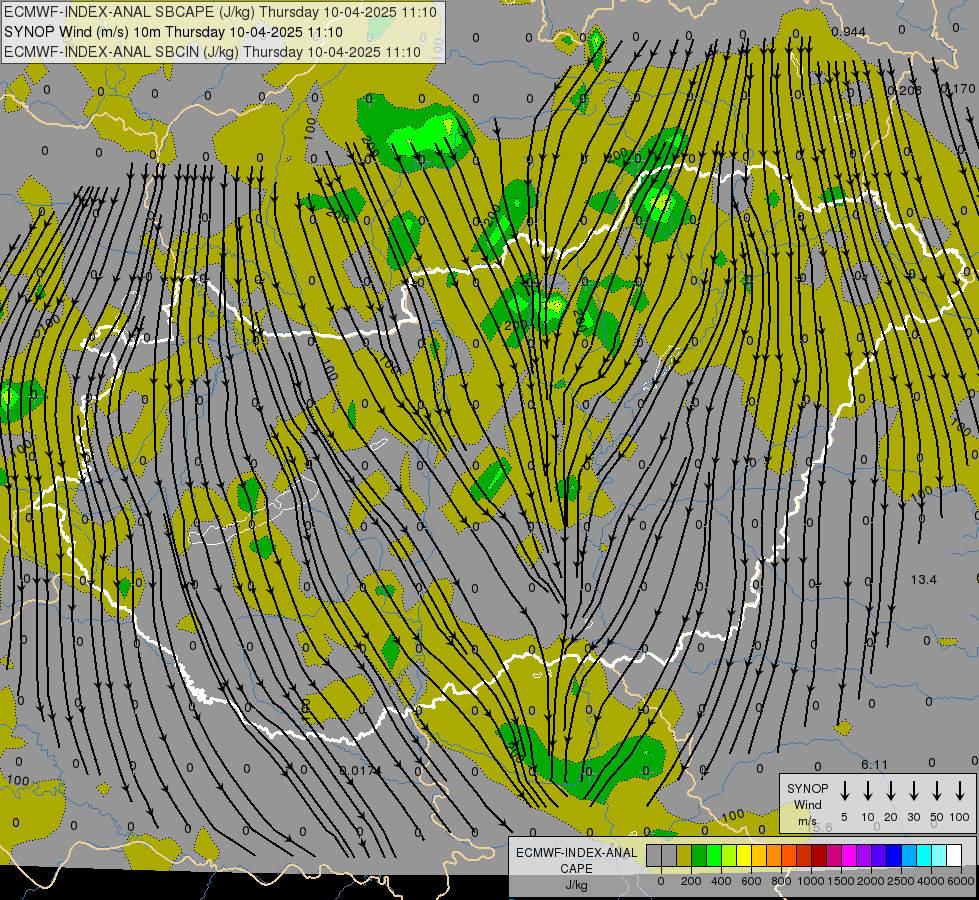Click the wind arrow above the 30 label
This screenshot has height=900, width=979.
click(x=914, y=791)
